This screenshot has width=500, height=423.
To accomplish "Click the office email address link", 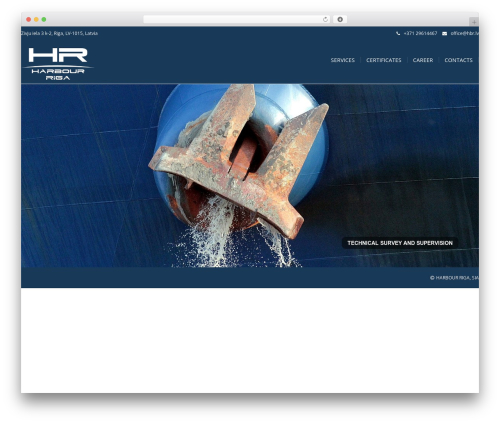I will [x=465, y=33].
